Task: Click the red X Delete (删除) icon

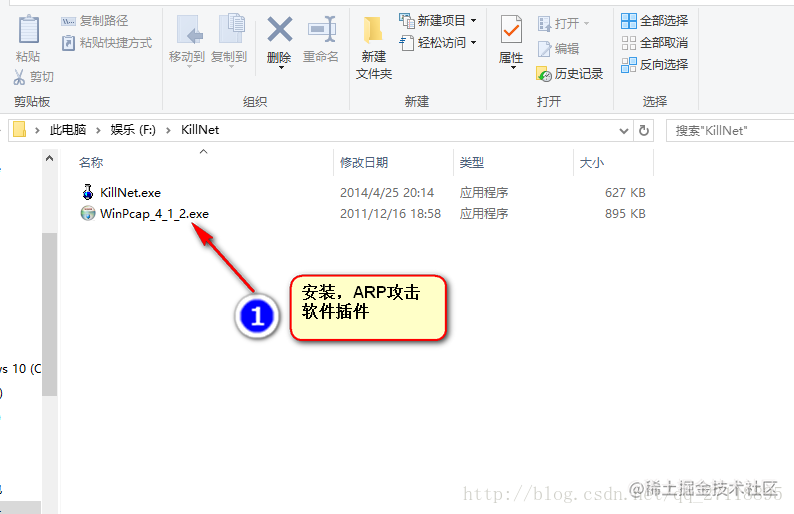Action: (280, 29)
